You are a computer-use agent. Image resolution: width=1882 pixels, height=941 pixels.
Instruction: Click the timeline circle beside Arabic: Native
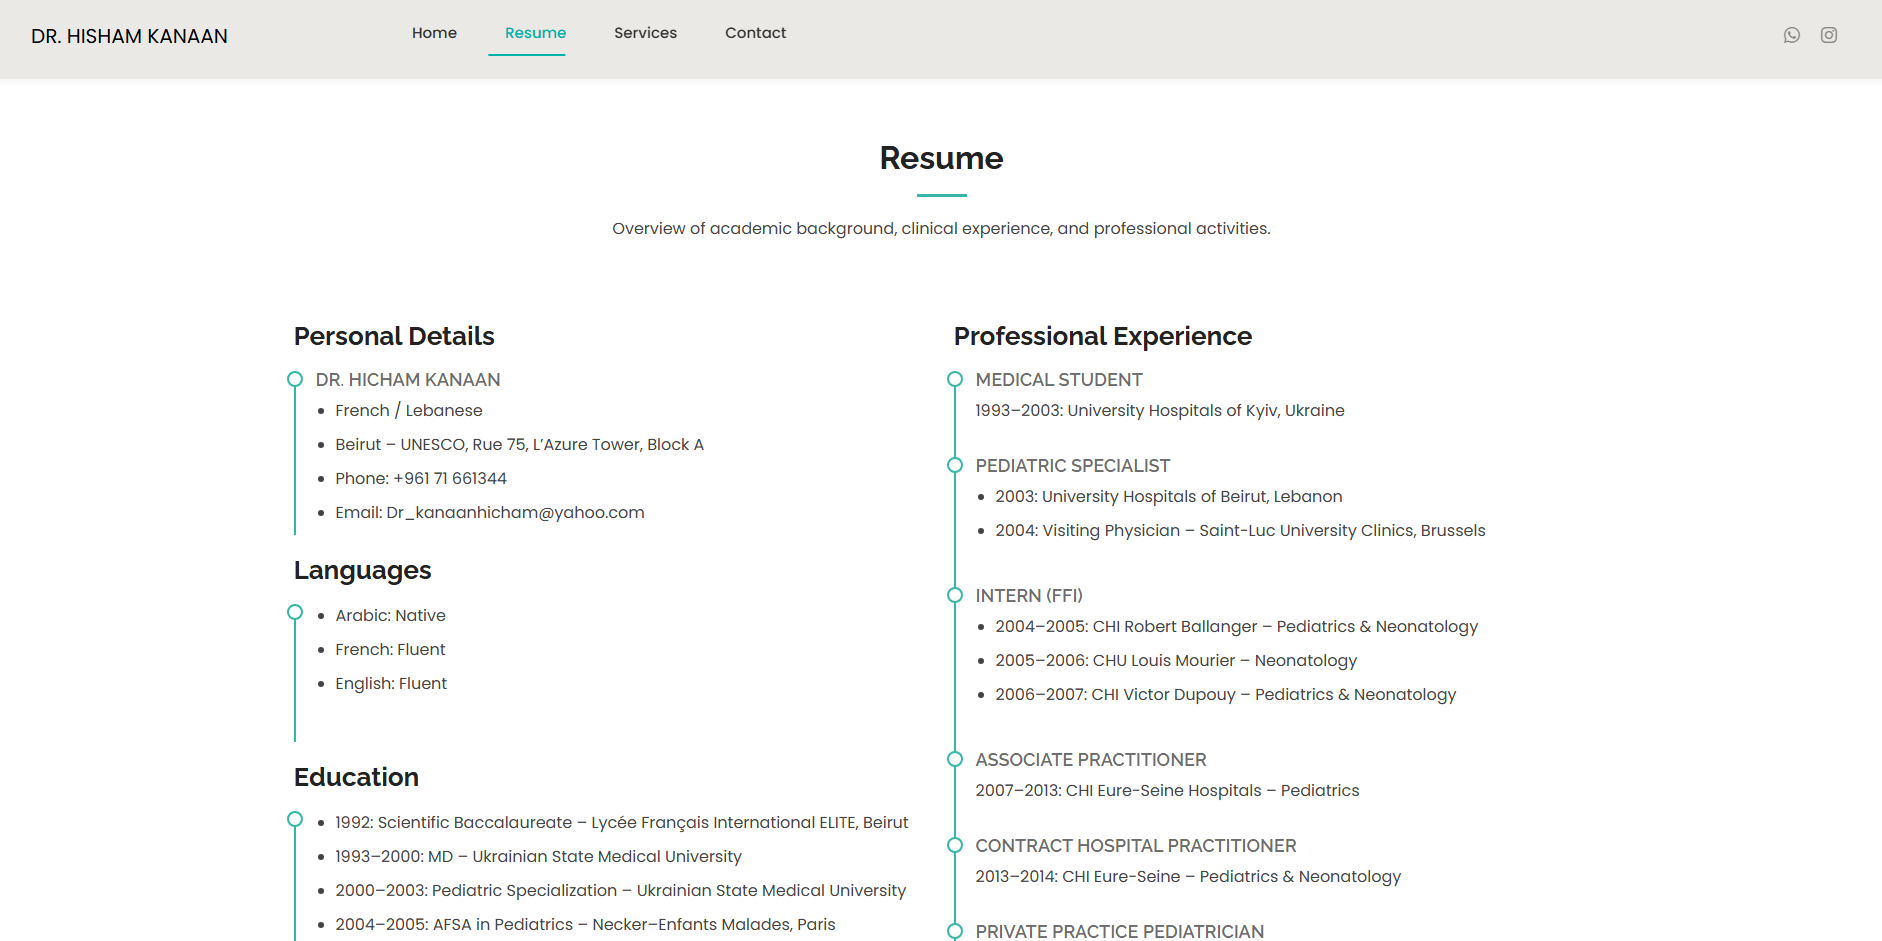pyautogui.click(x=295, y=612)
